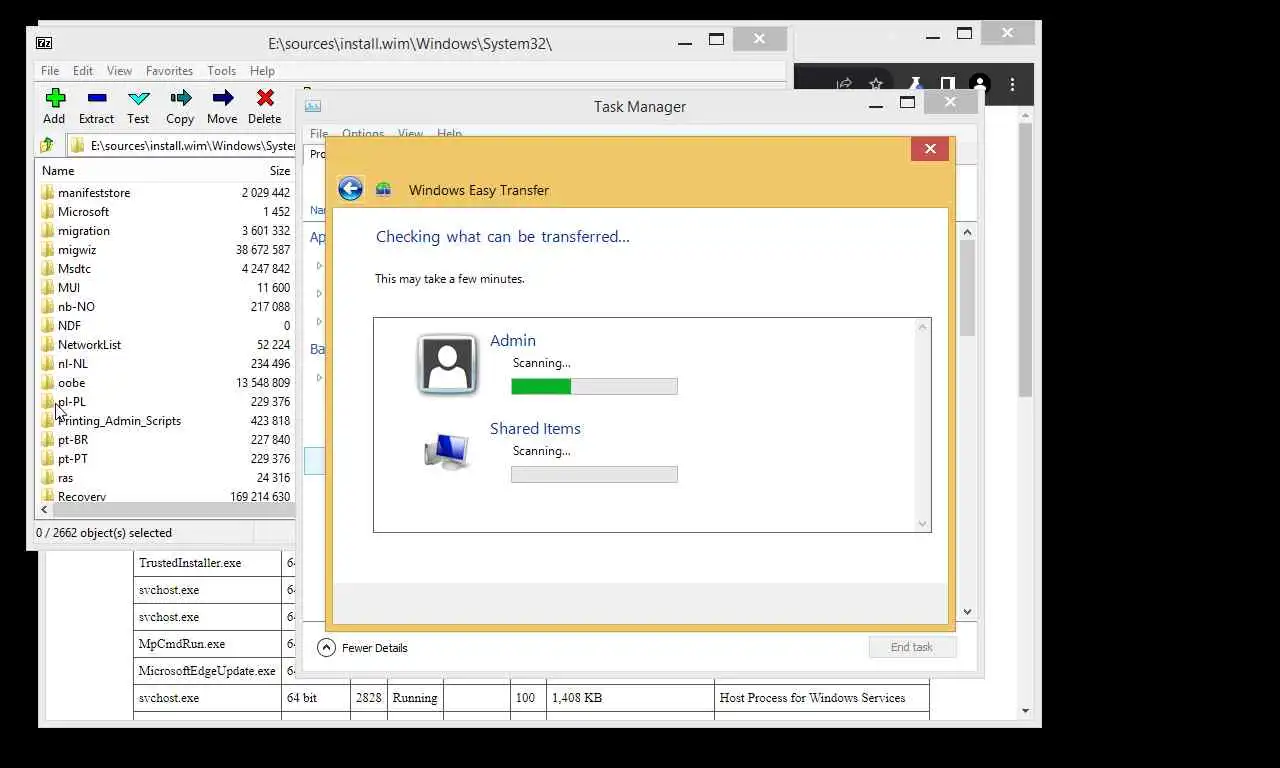This screenshot has width=1280, height=768.
Task: Open the browser profile avatar
Action: [x=980, y=84]
